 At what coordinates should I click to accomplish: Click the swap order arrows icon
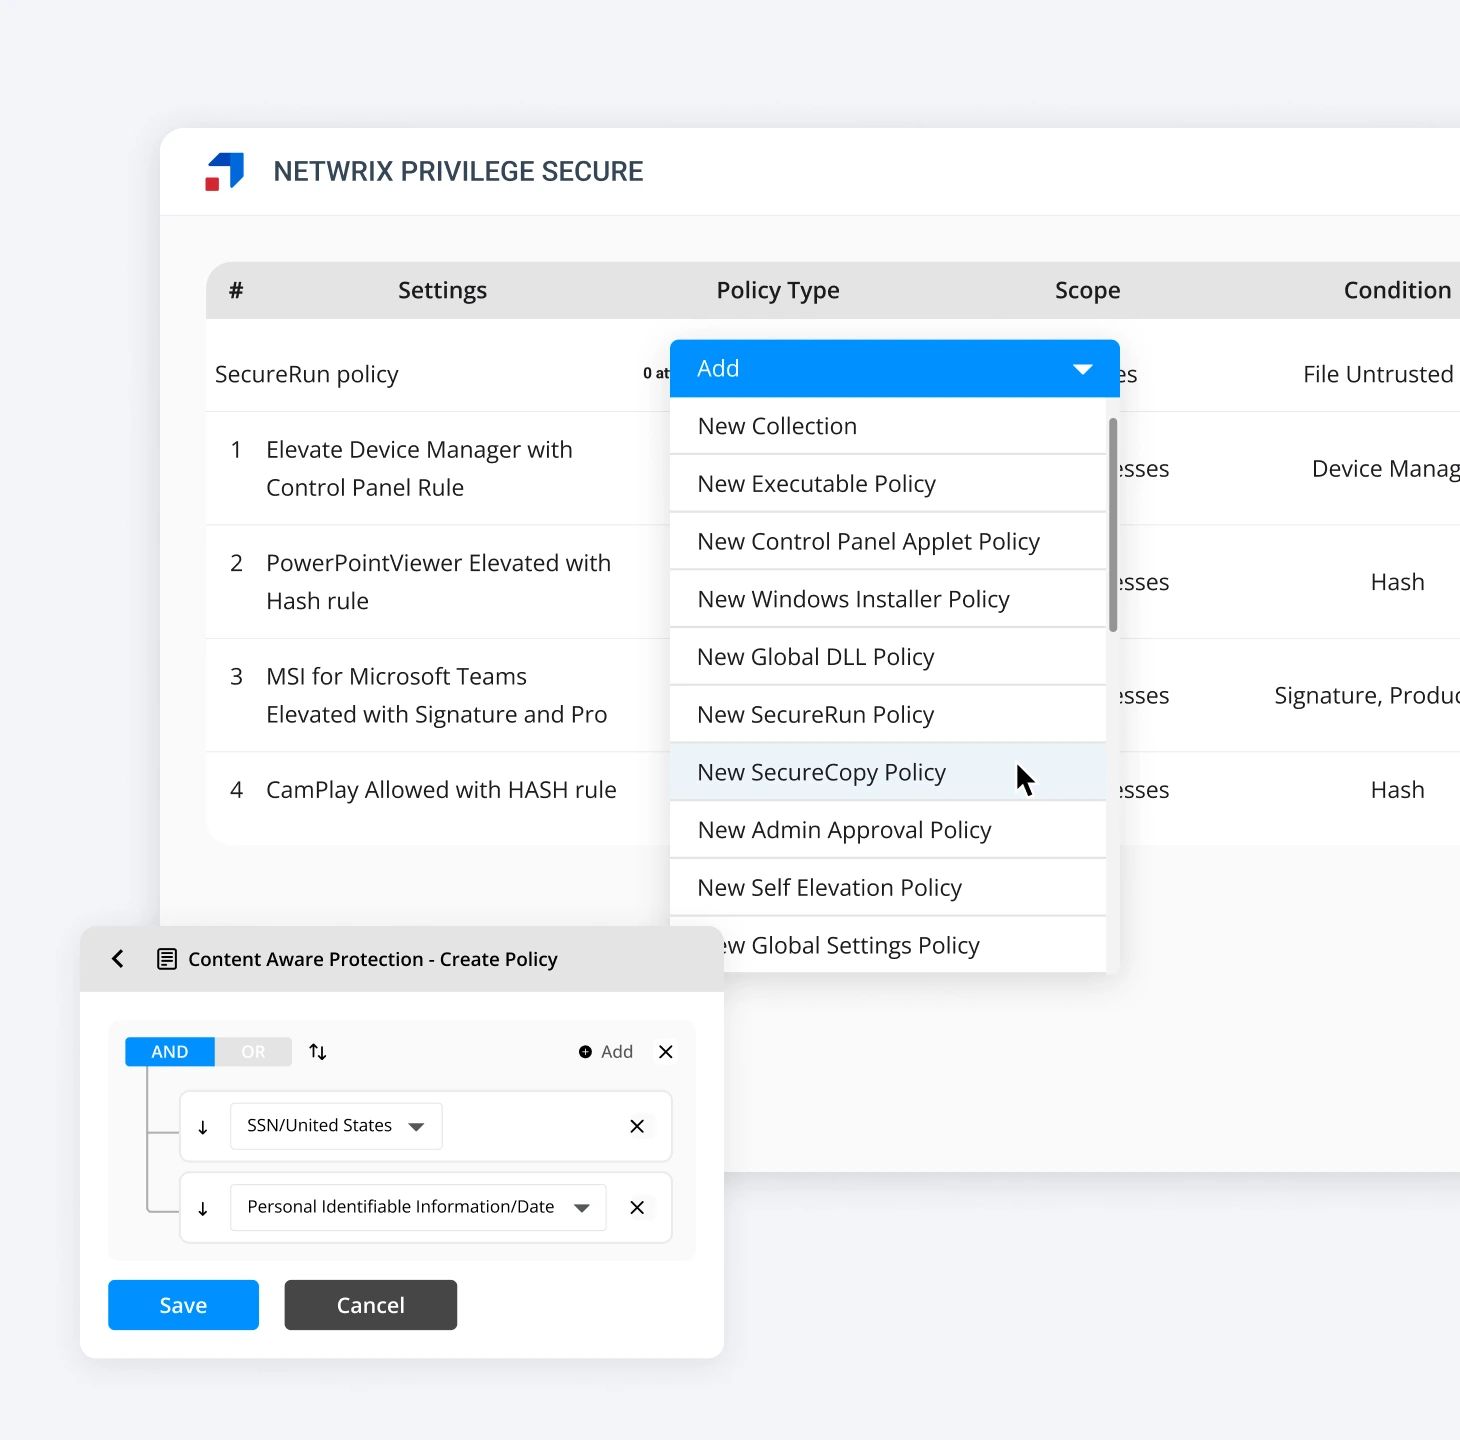(x=318, y=1052)
